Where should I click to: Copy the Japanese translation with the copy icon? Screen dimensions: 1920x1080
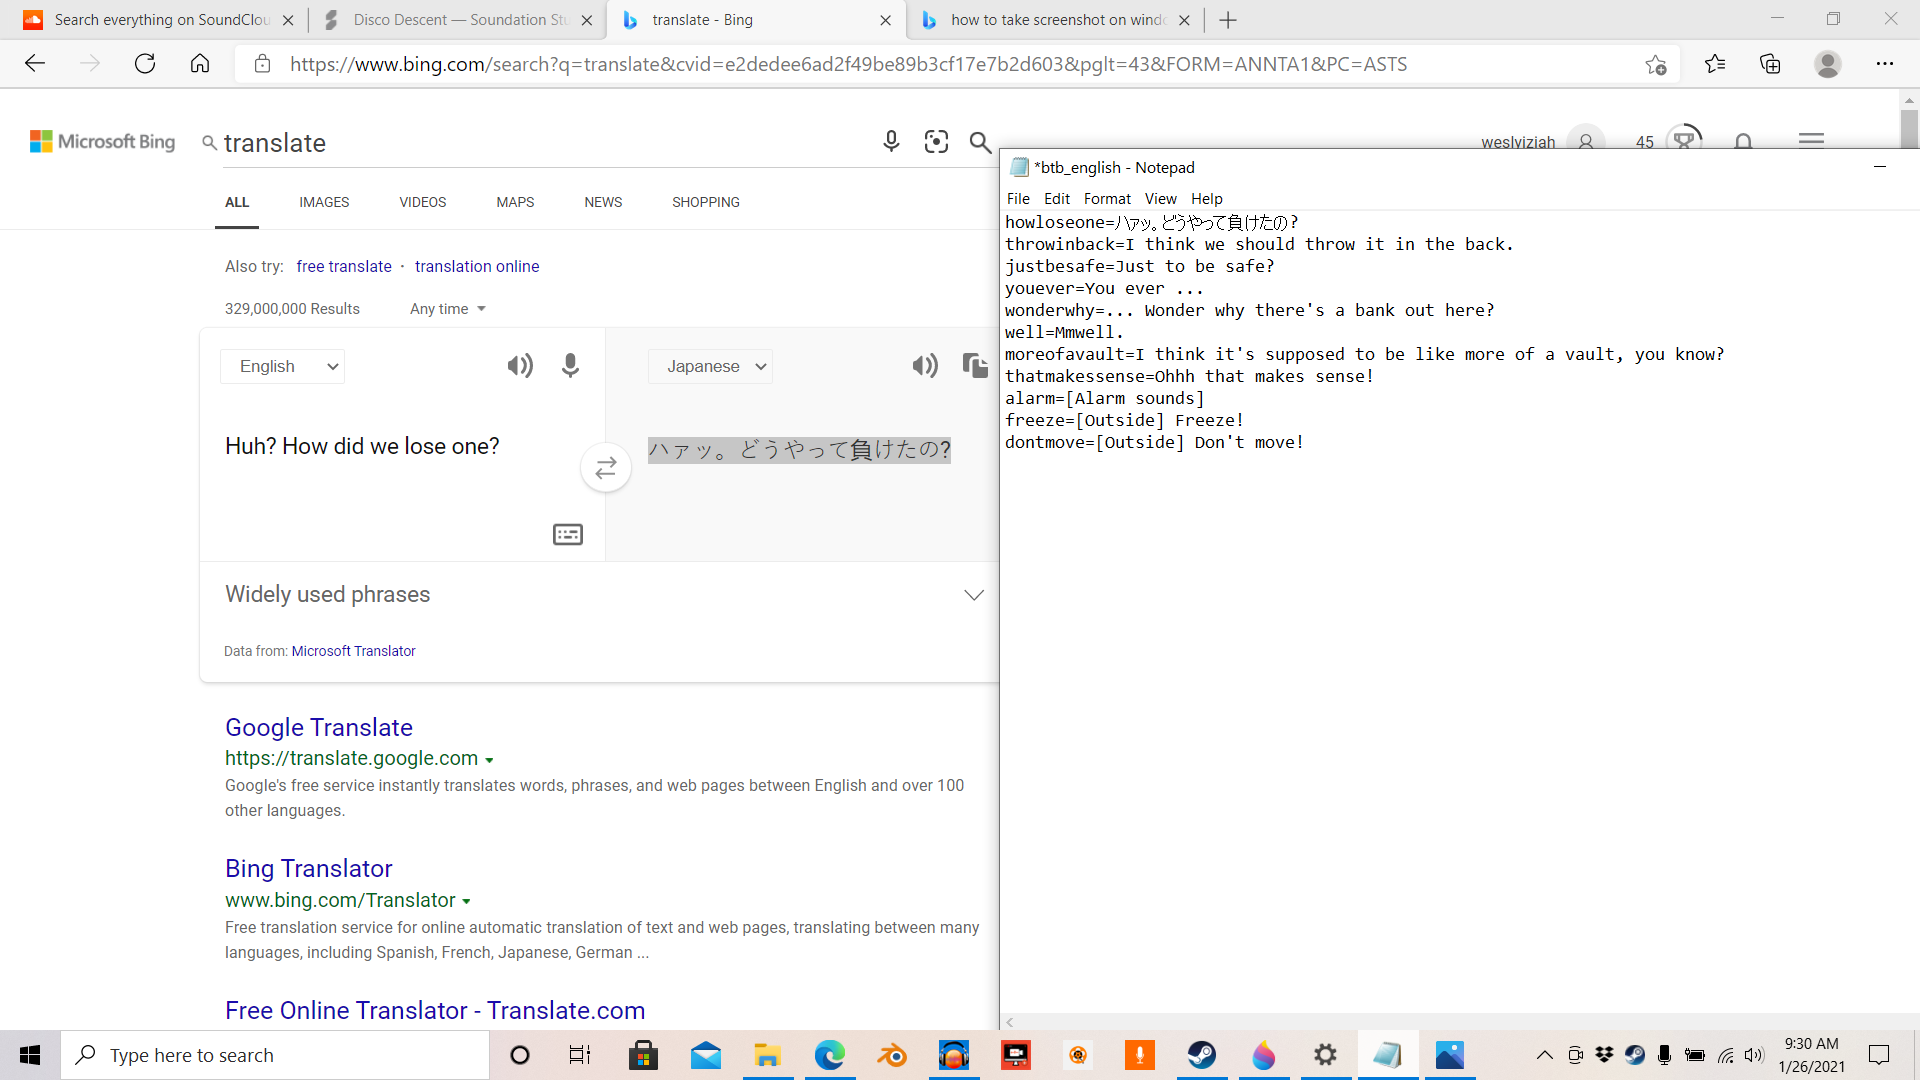974,366
